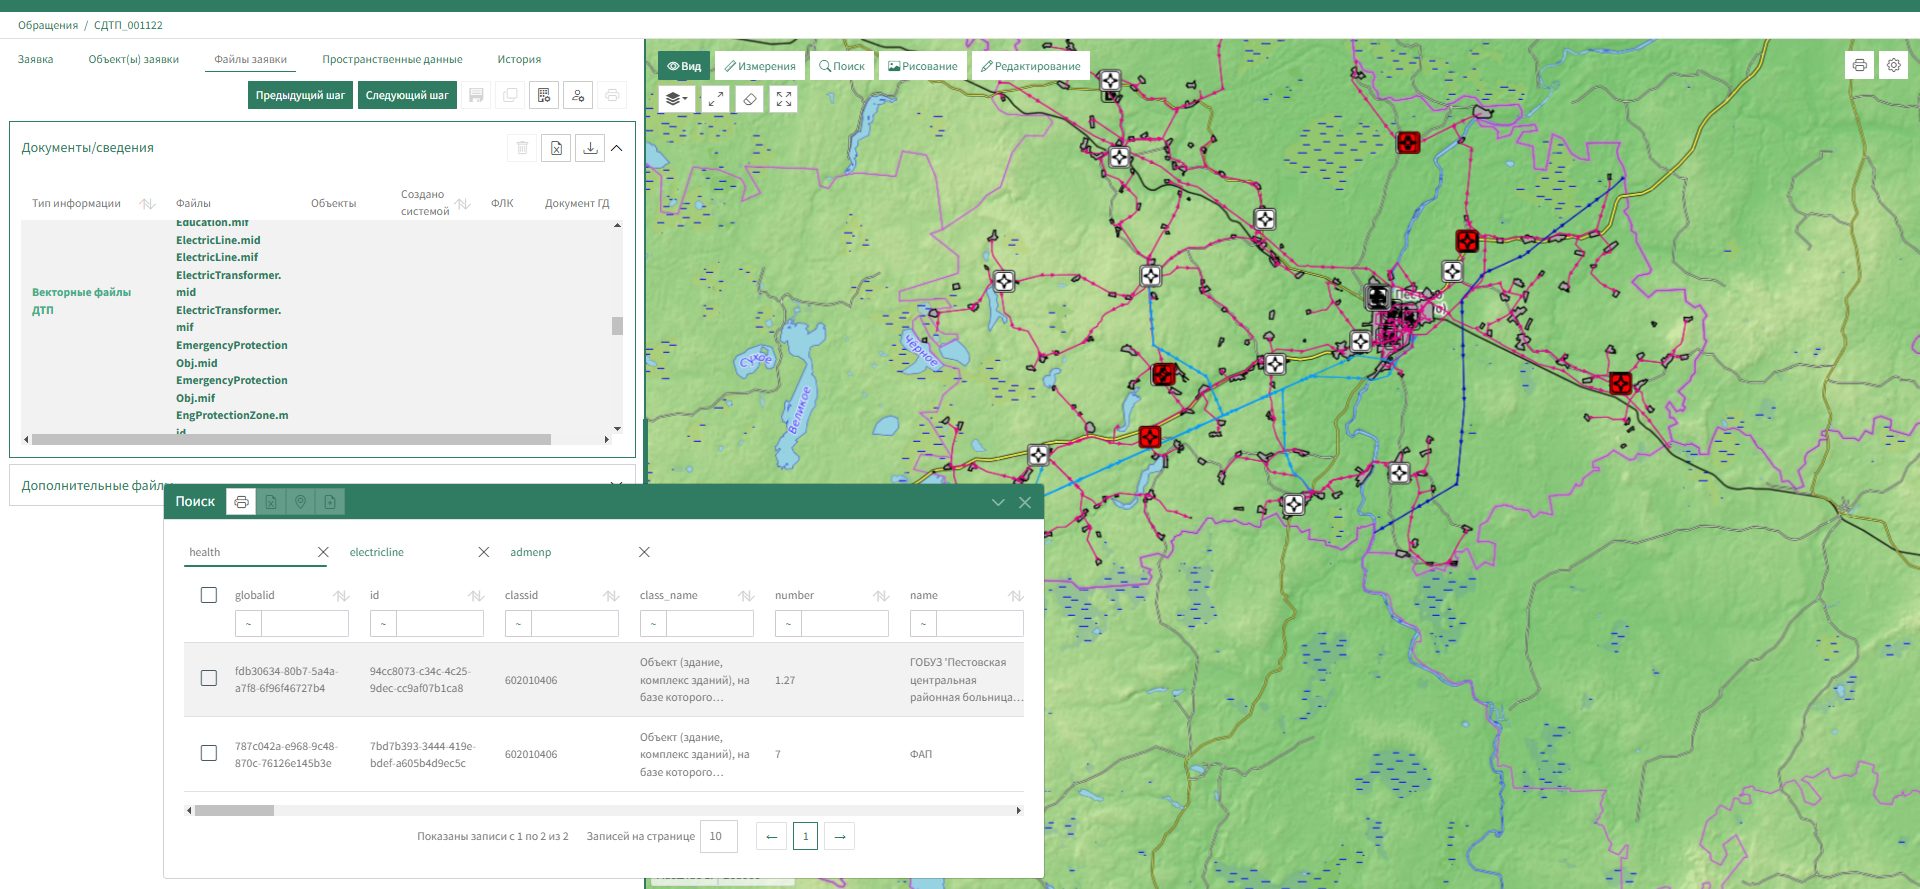The height and width of the screenshot is (889, 1920).
Task: Click the Предыдущий шаг button
Action: pos(300,95)
